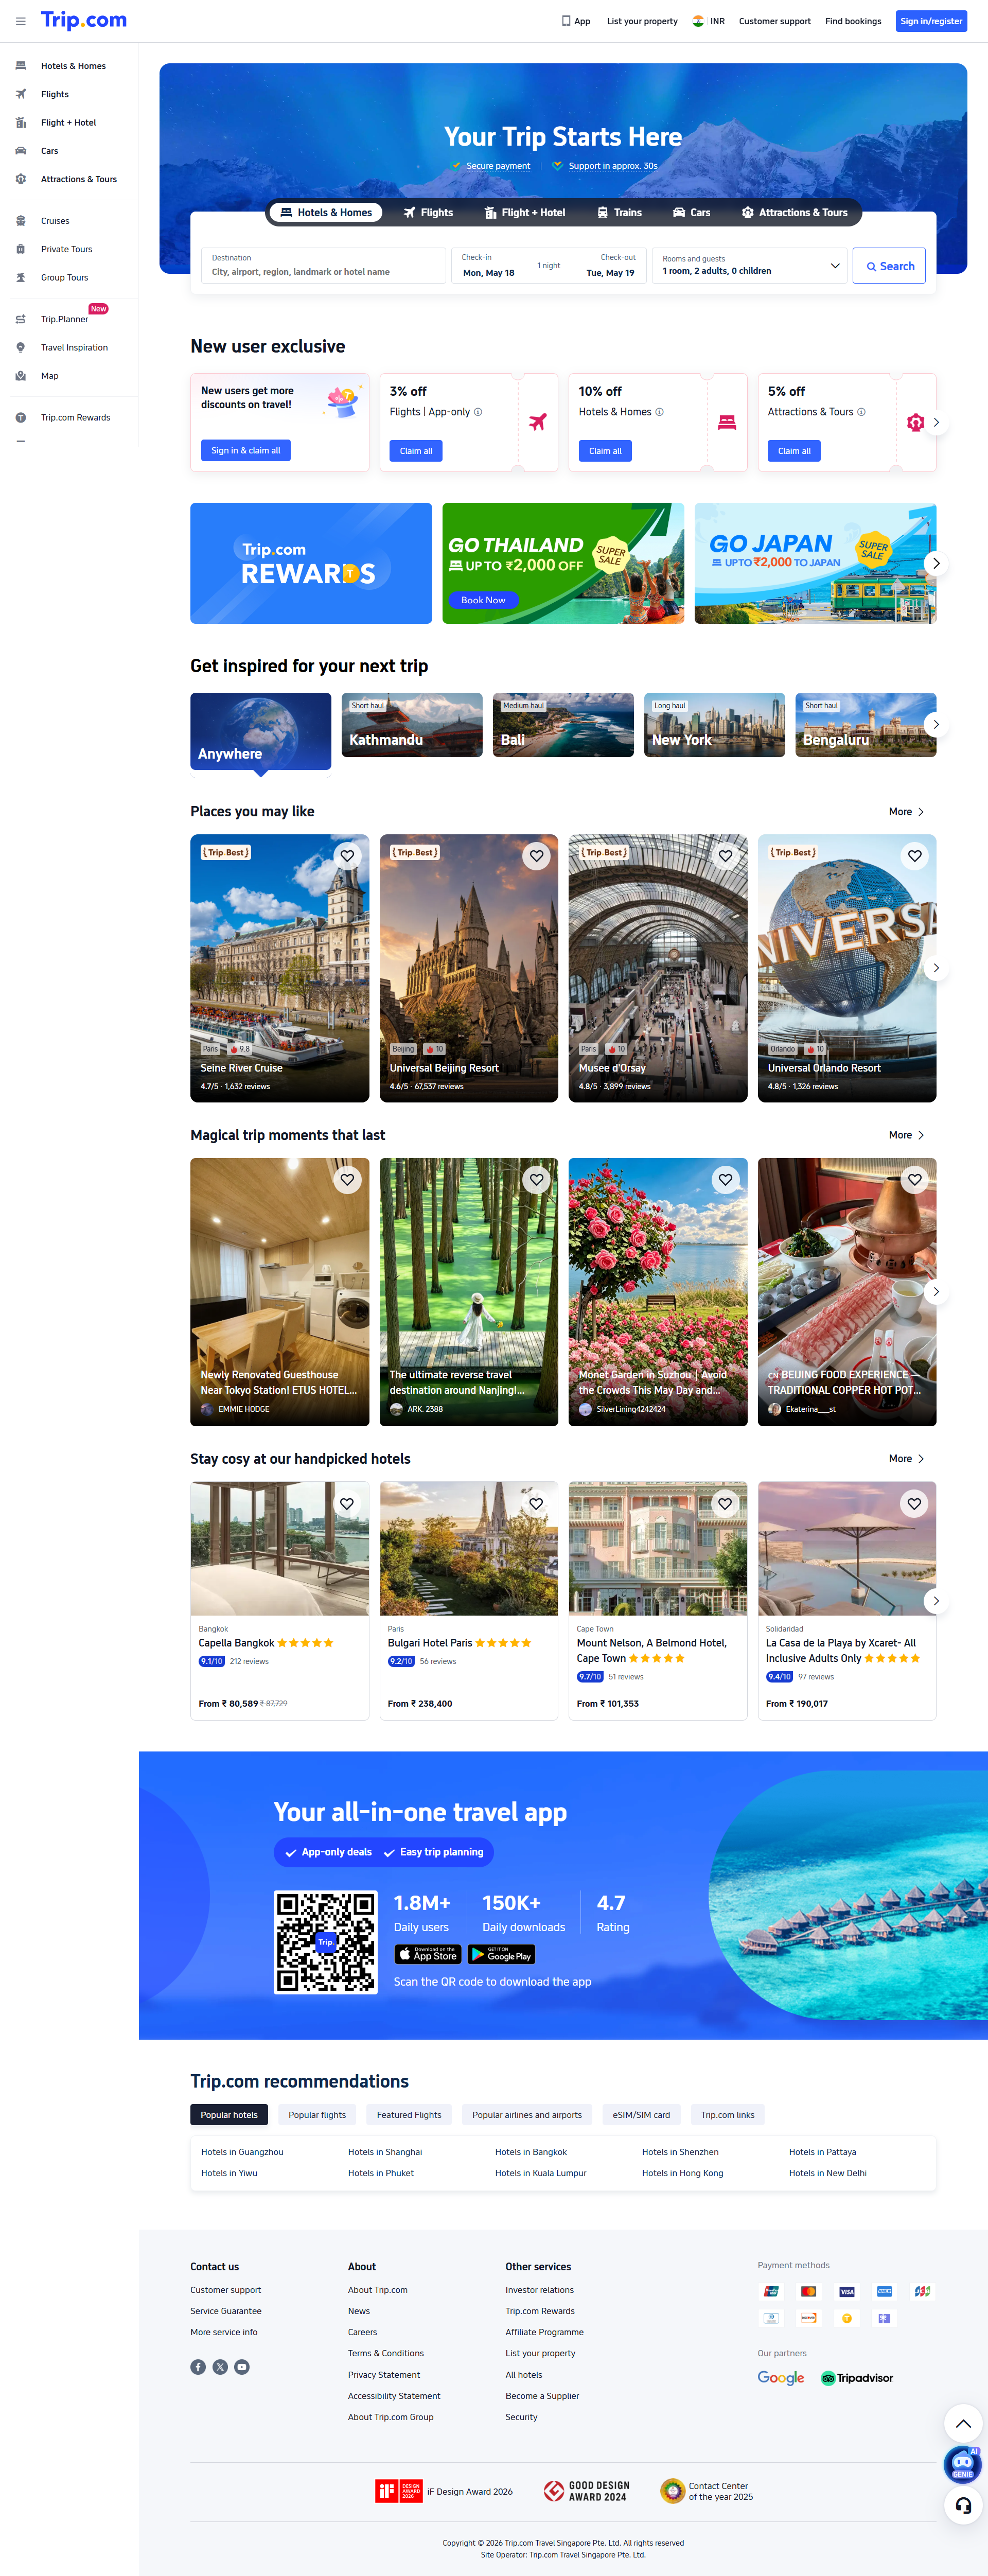The image size is (988, 2576).
Task: Click the Trip.com logo
Action: coord(84,20)
